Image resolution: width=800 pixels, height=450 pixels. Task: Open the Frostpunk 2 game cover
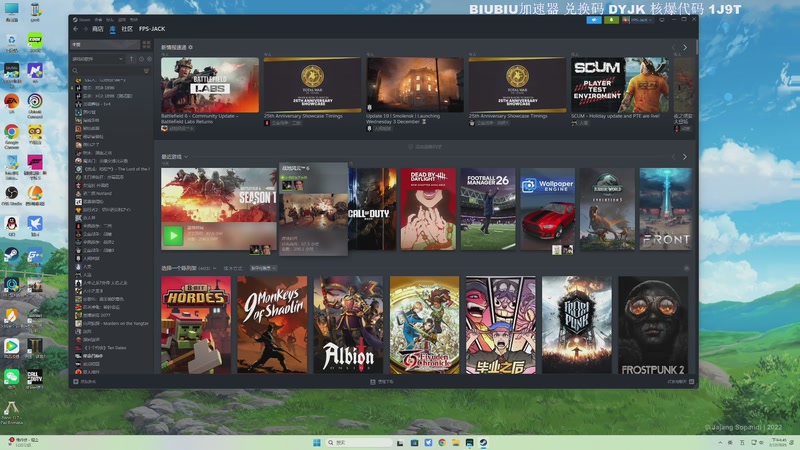pyautogui.click(x=653, y=325)
